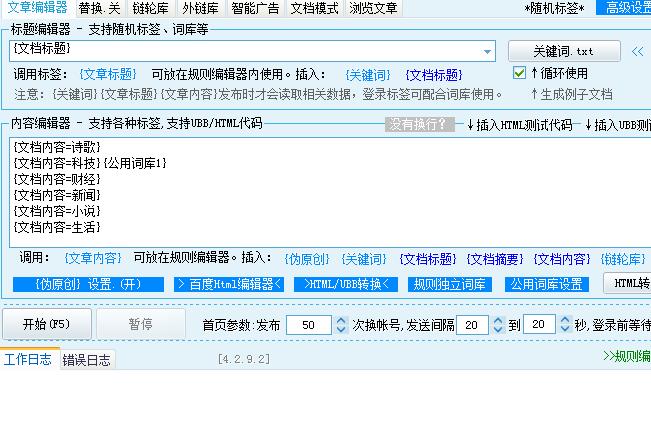Viewport: 651px width, 439px height.
Task: Click the 开始(F5) button
Action: tap(48, 324)
